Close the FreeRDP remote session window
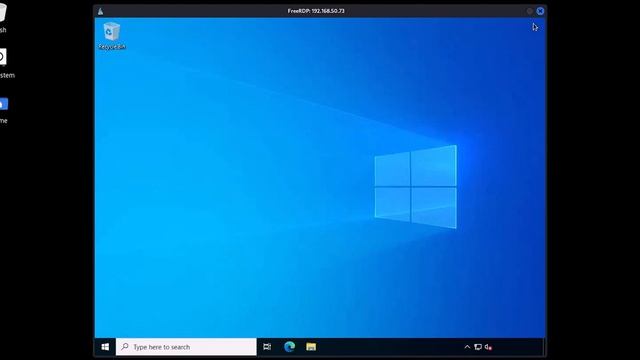This screenshot has height=360, width=640. tap(540, 11)
